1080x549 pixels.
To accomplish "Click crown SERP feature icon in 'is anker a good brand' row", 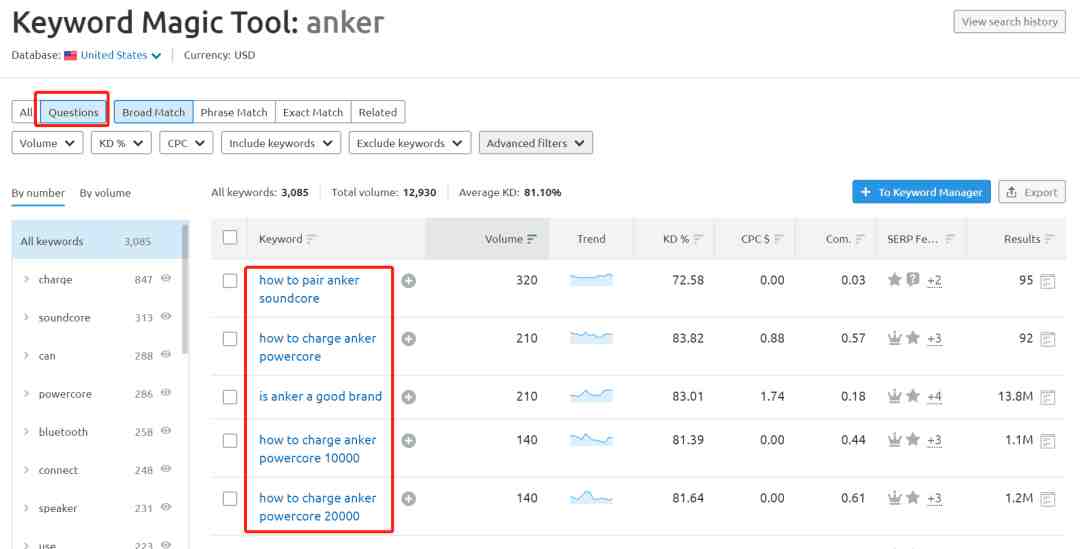I will point(895,396).
